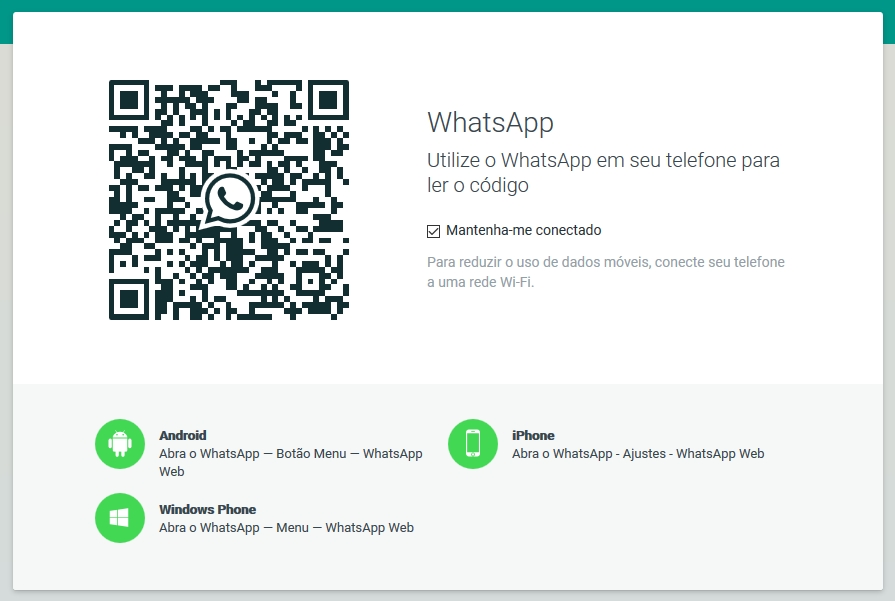Uncheck the Mantenha-me conectado checkbox
This screenshot has height=601, width=895.
tap(433, 231)
